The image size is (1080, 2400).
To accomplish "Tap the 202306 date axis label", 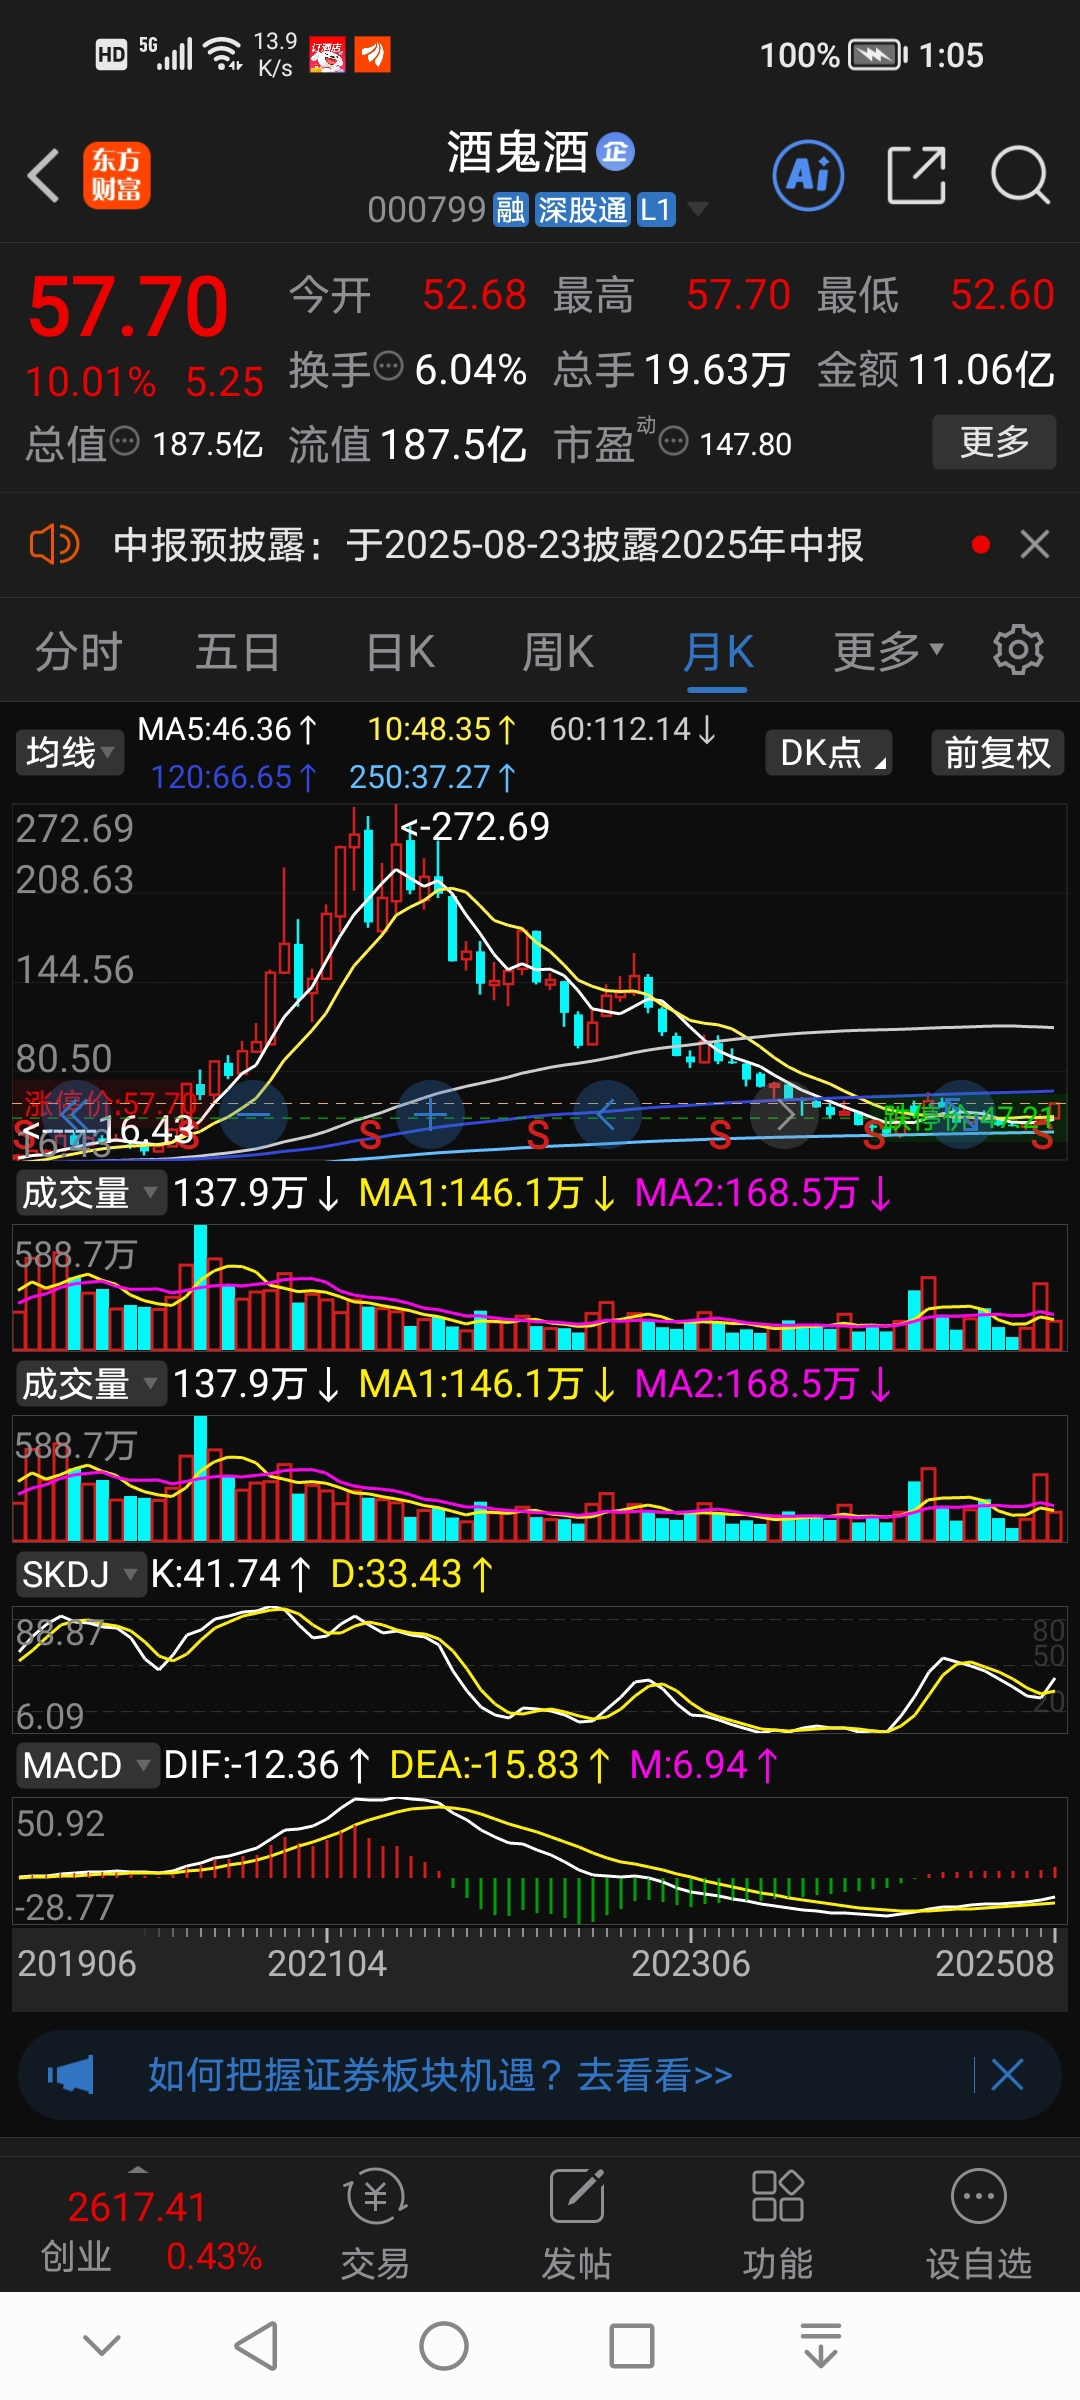I will pos(691,1964).
